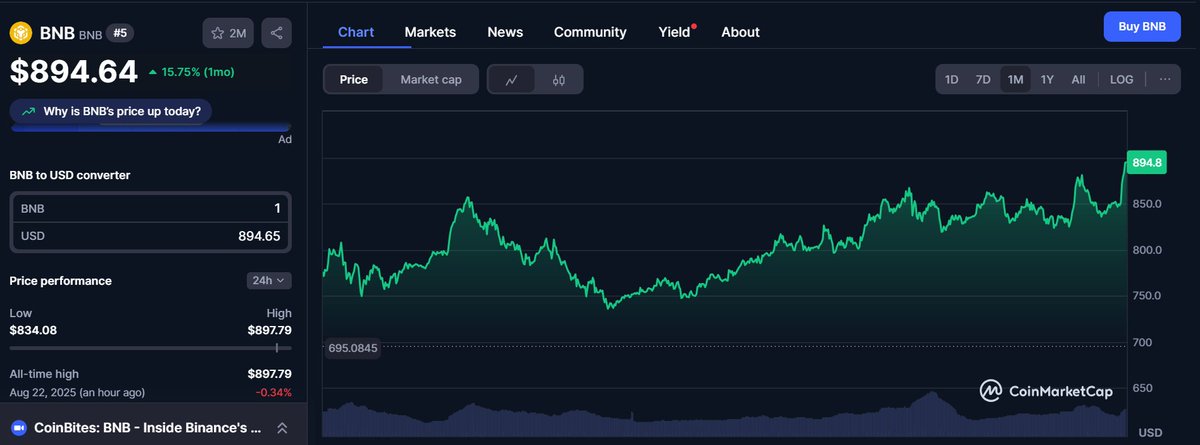Viewport: 1200px width, 445px height.
Task: Open CoinBites: BNB - Inside Binance's link
Action: [148, 427]
